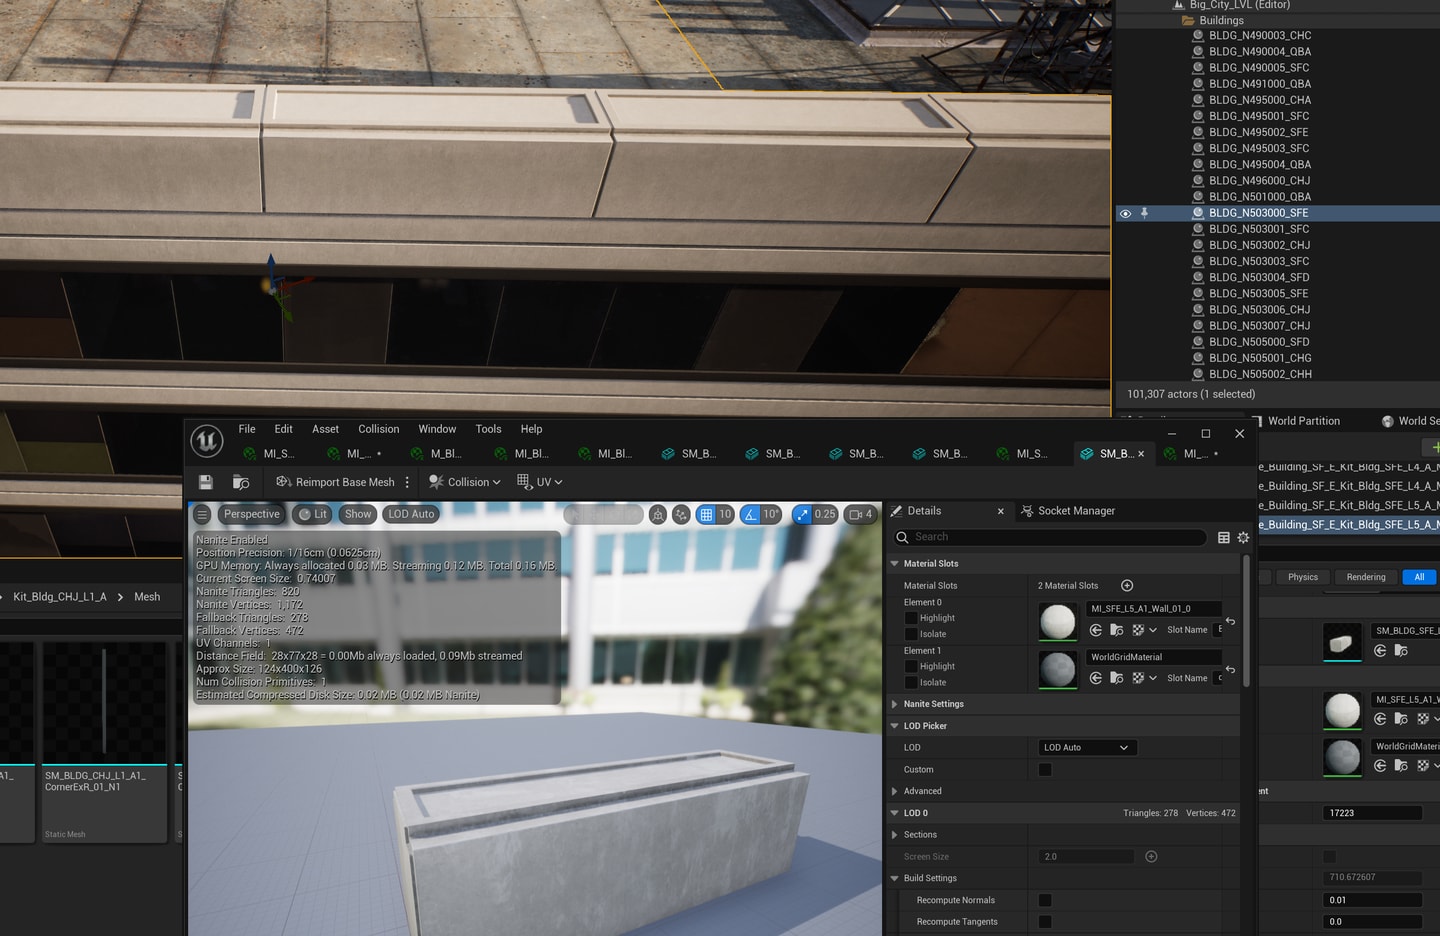The width and height of the screenshot is (1440, 936).
Task: Save the static mesh asset
Action: [x=206, y=482]
